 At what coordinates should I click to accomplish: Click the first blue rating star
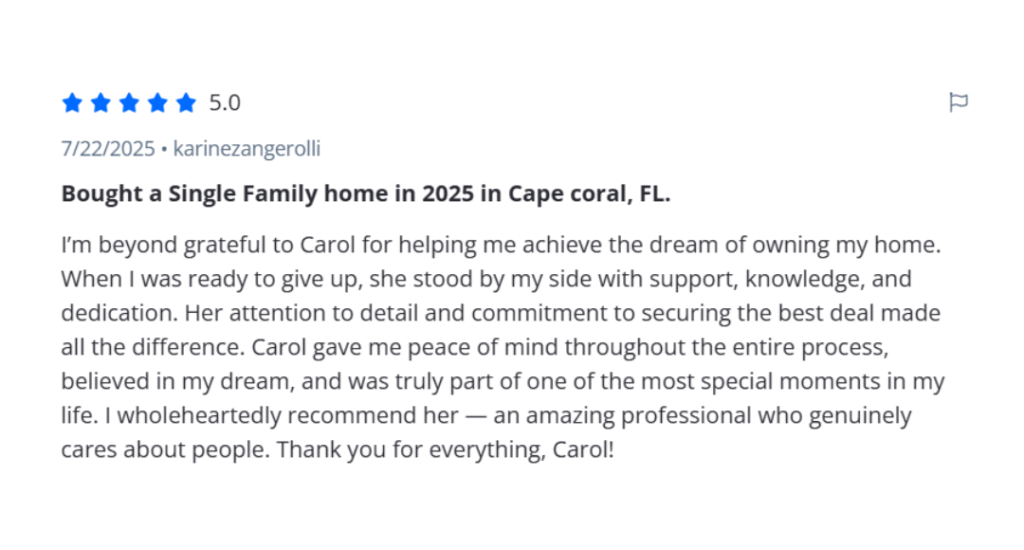click(x=72, y=102)
